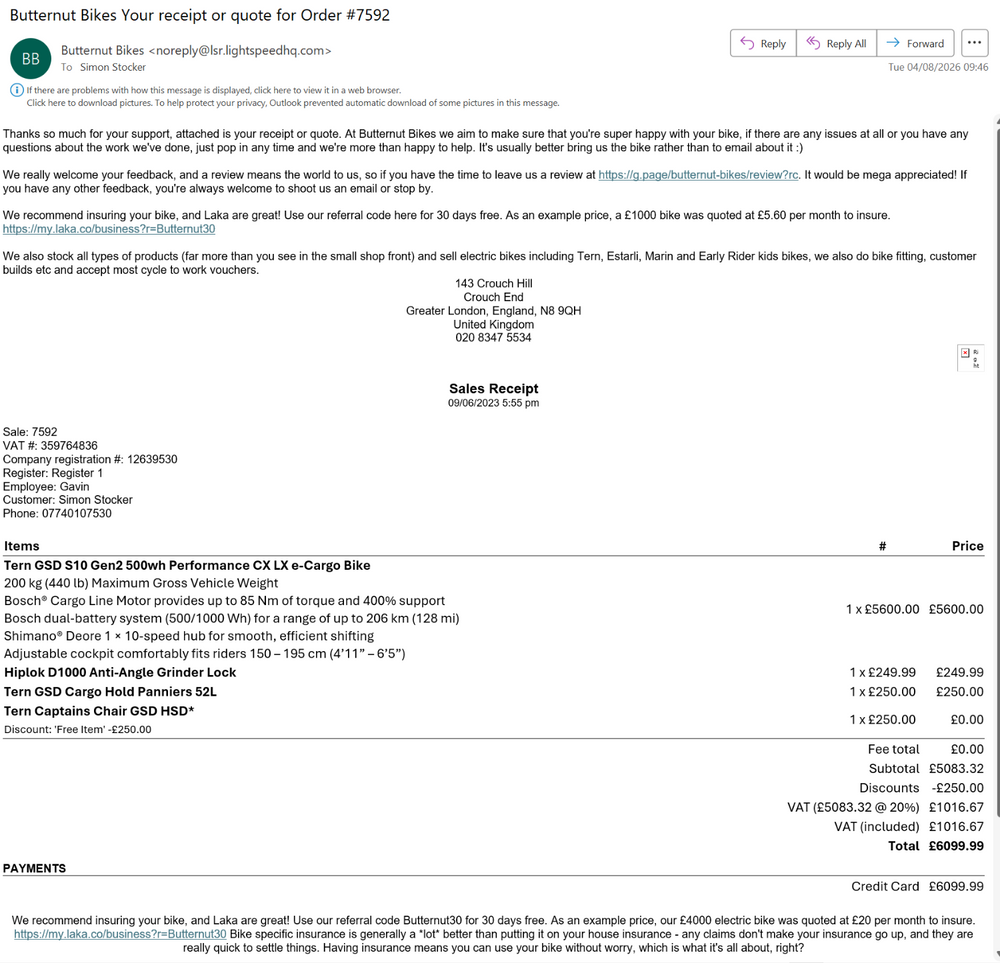Viewport: 1000px width, 963px height.
Task: Forward this email
Action: click(x=915, y=43)
